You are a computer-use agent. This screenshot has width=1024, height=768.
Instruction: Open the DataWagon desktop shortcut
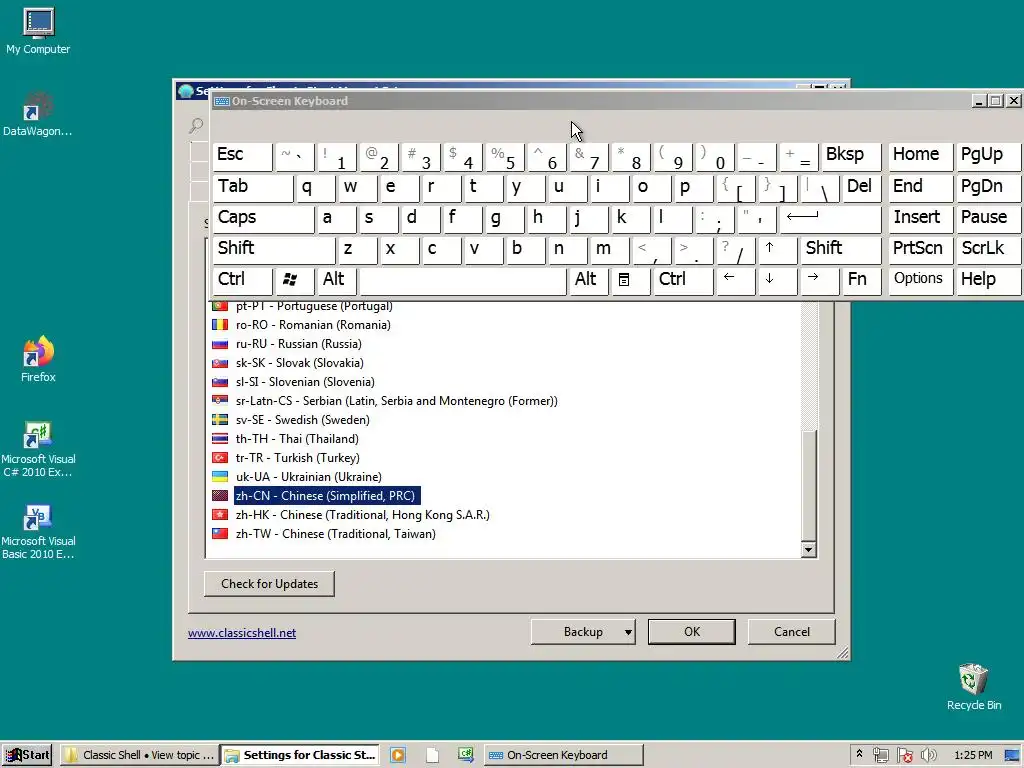pos(38,114)
